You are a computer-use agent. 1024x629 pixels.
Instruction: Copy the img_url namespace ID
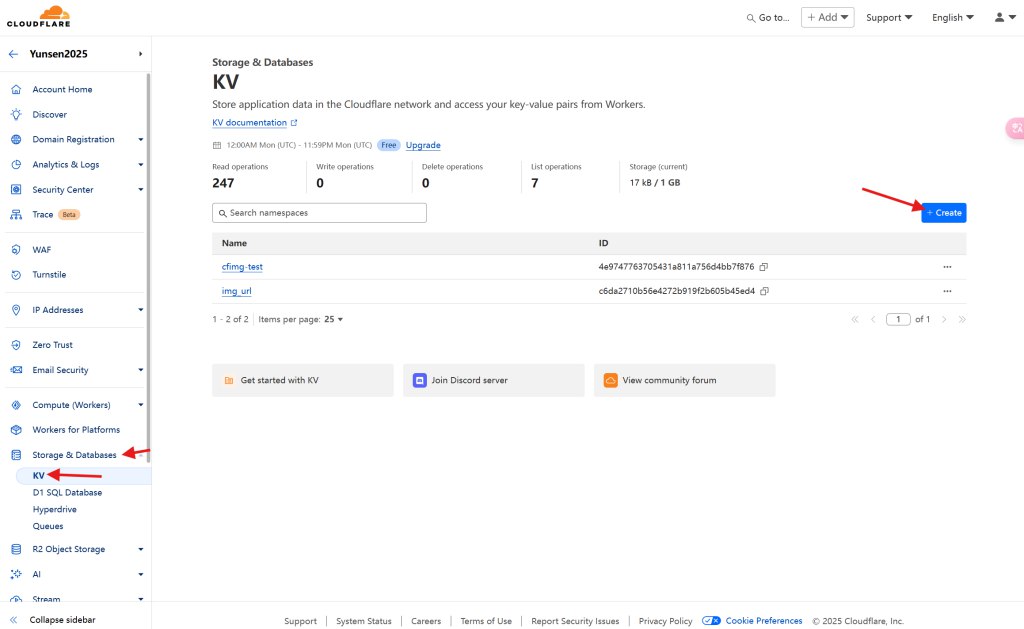coord(764,291)
